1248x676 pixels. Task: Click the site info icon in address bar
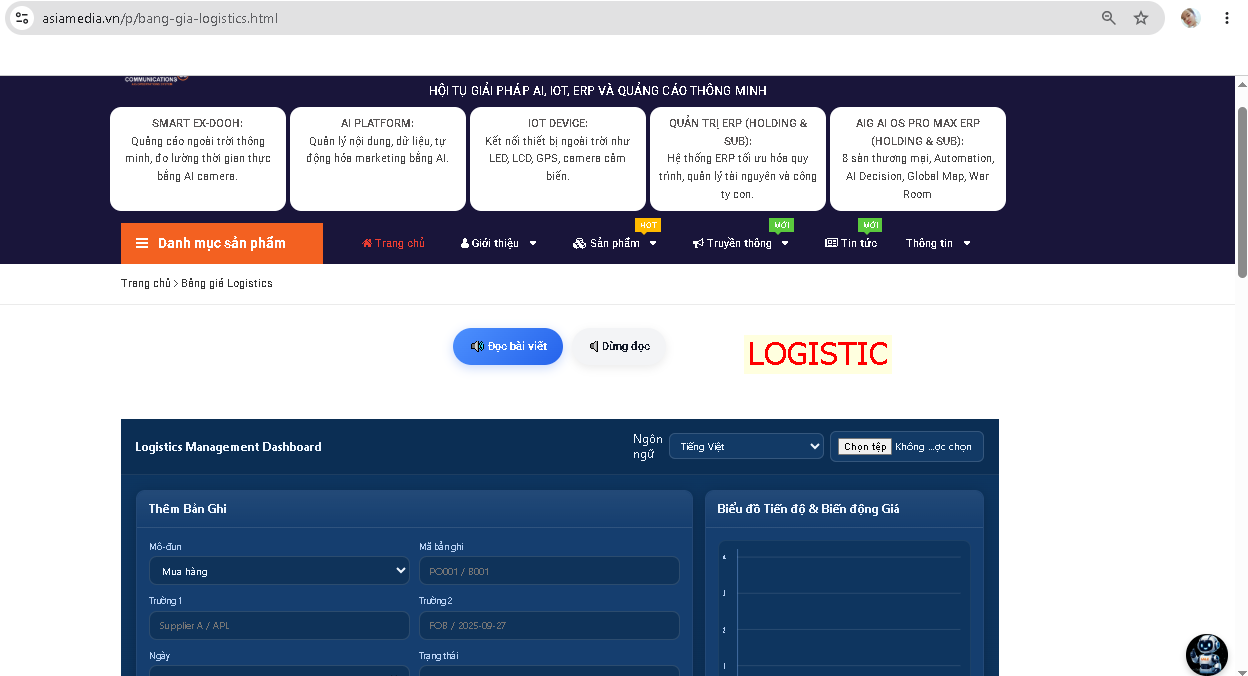pos(22,18)
